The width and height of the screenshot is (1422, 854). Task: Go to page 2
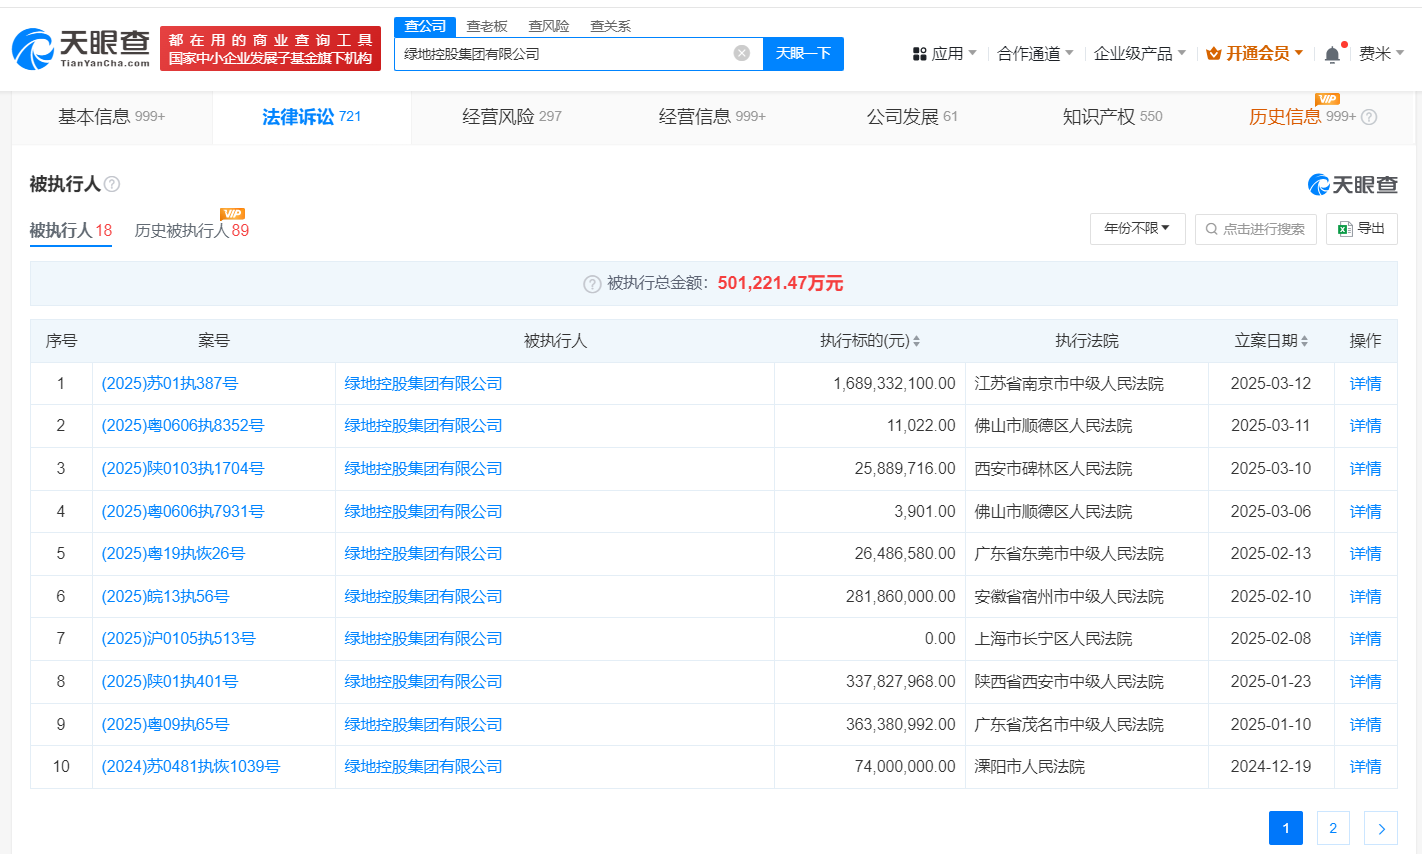click(1333, 828)
